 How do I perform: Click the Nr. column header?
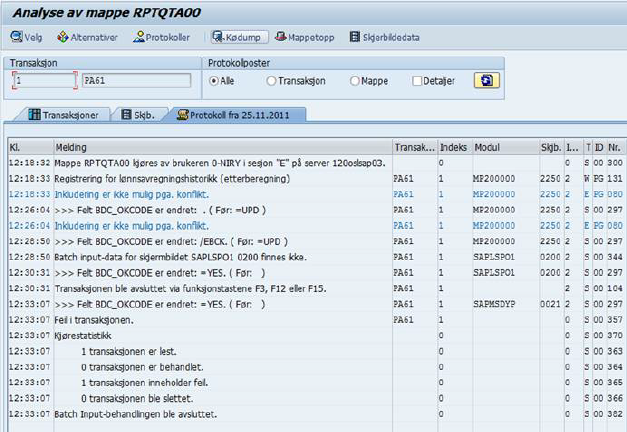[615, 148]
